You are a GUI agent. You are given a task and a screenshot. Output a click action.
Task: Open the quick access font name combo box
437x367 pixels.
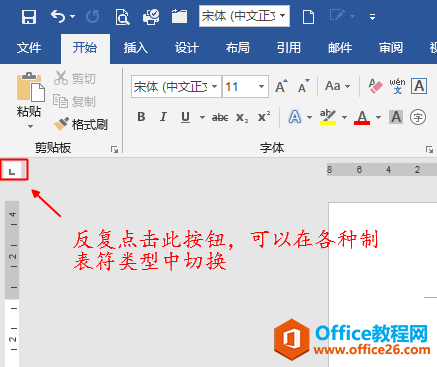[x=244, y=16]
